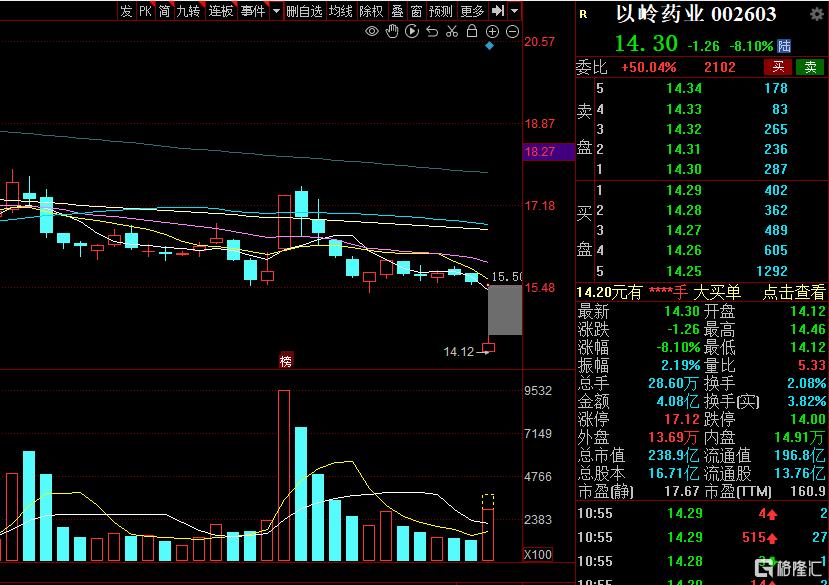Zoom in with the plus circle icon
829x585 pixels.
(x=492, y=32)
